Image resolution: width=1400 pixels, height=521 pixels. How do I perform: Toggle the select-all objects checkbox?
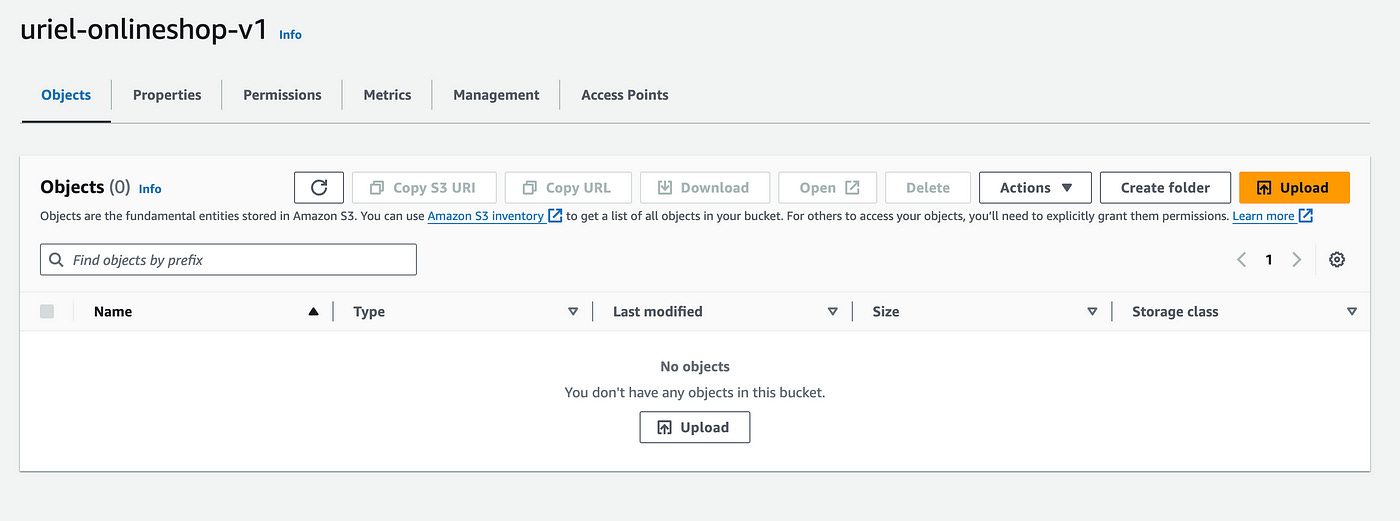[x=47, y=312]
